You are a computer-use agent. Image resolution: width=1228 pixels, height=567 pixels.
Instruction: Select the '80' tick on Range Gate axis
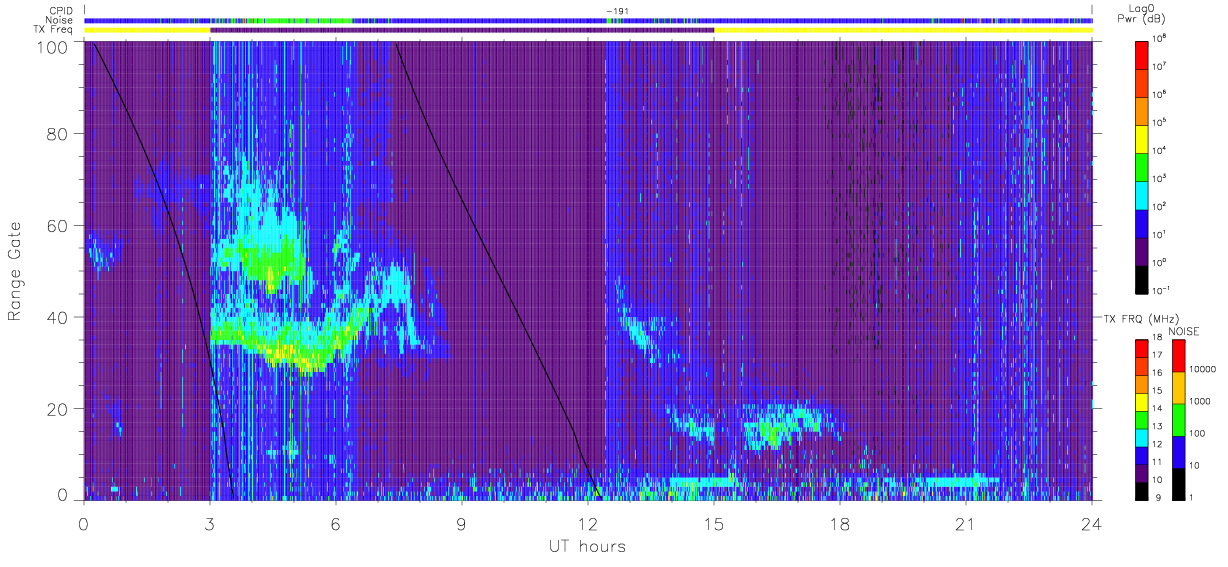click(58, 134)
